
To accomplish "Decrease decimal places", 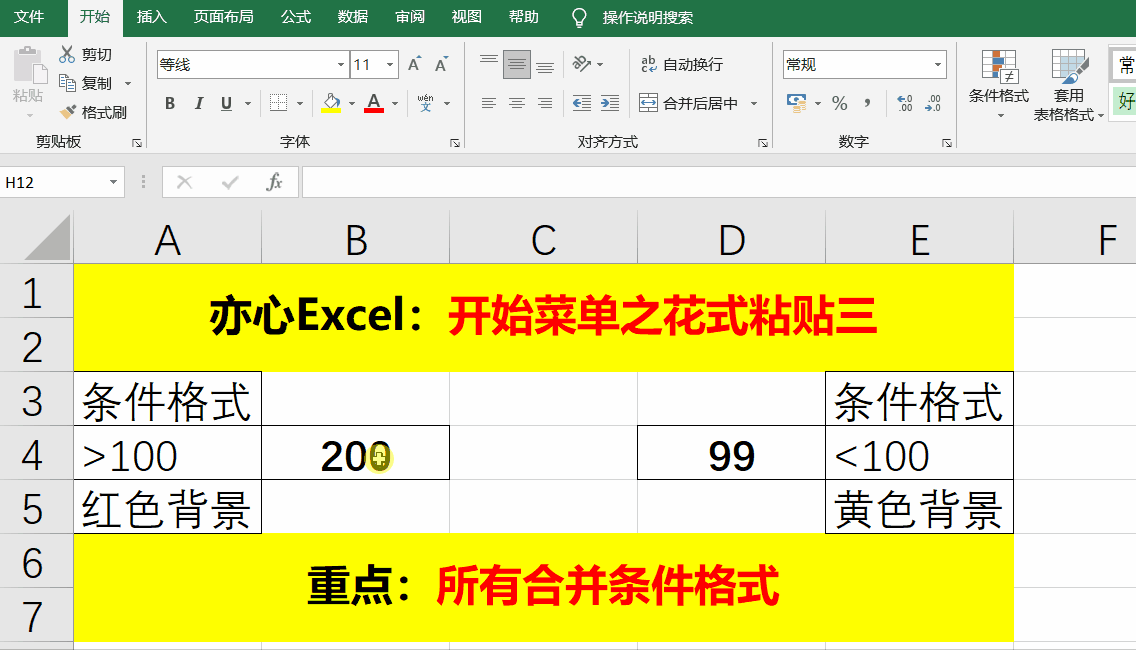I will pos(933,104).
